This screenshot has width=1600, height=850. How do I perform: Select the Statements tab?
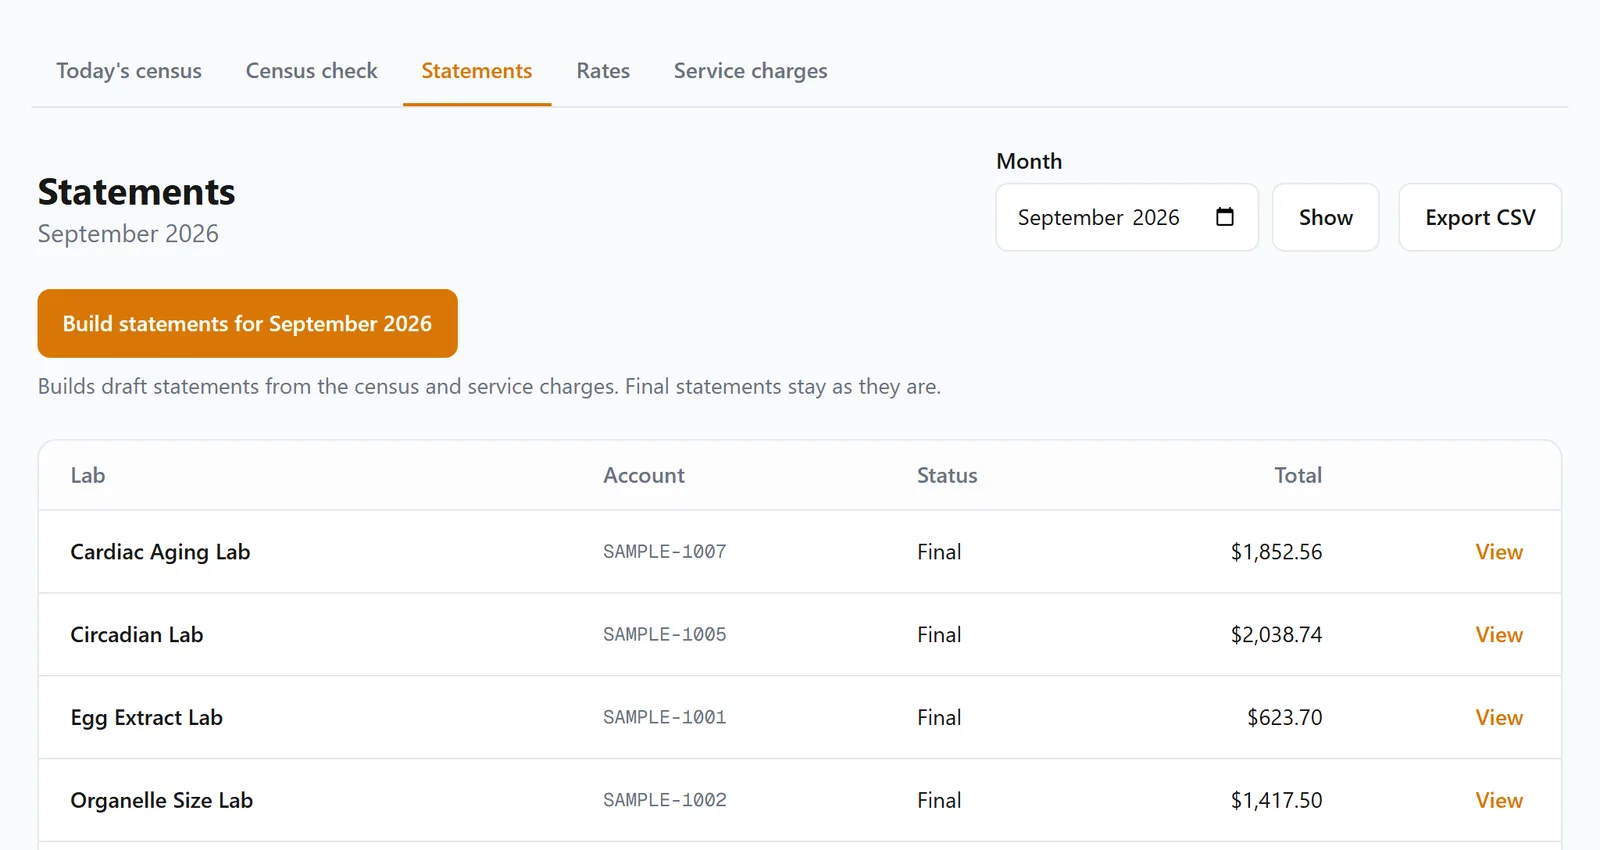point(477,71)
